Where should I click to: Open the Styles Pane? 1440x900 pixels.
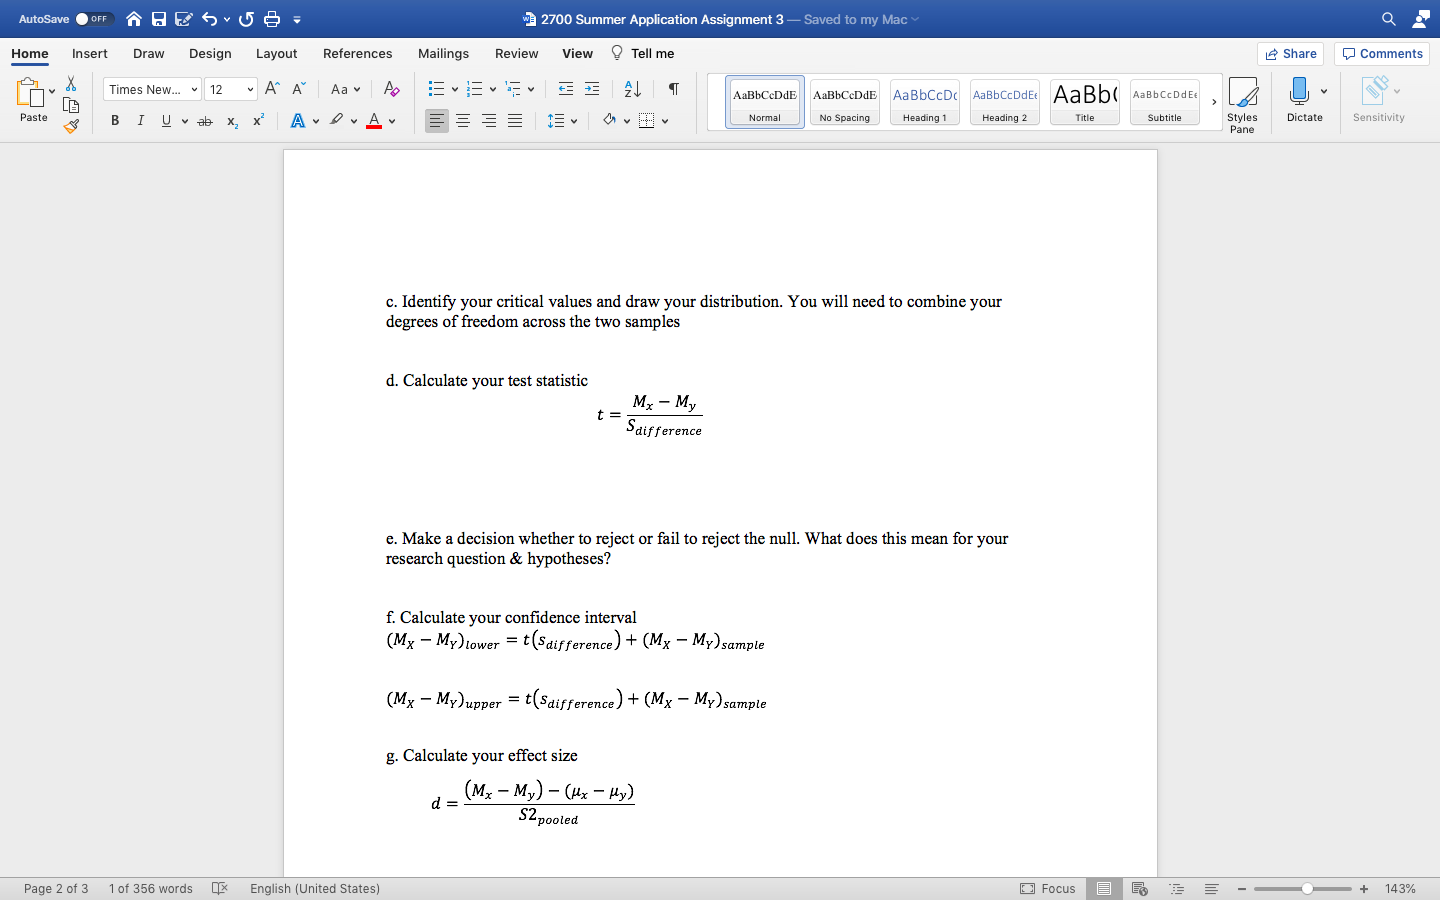pos(1243,100)
